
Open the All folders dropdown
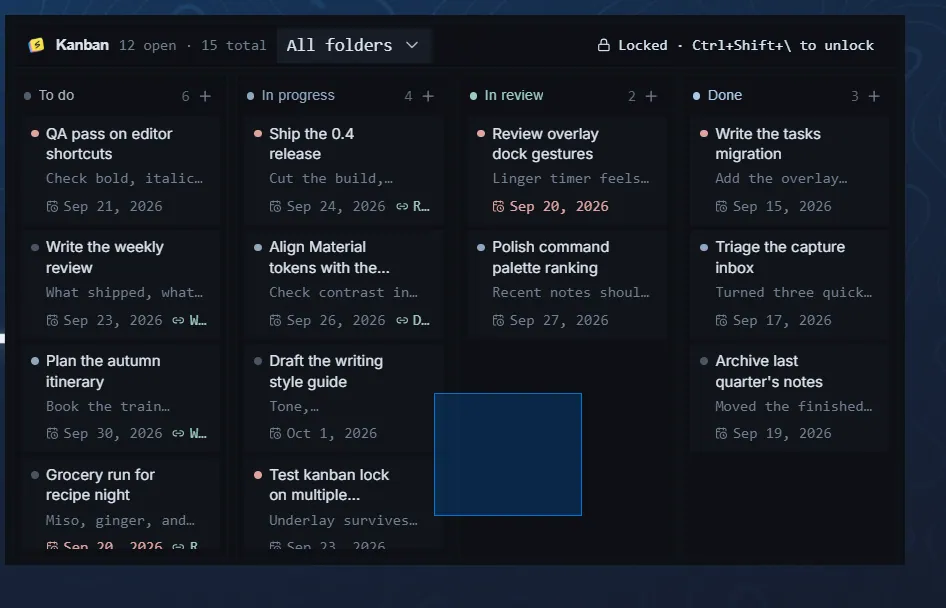[354, 45]
